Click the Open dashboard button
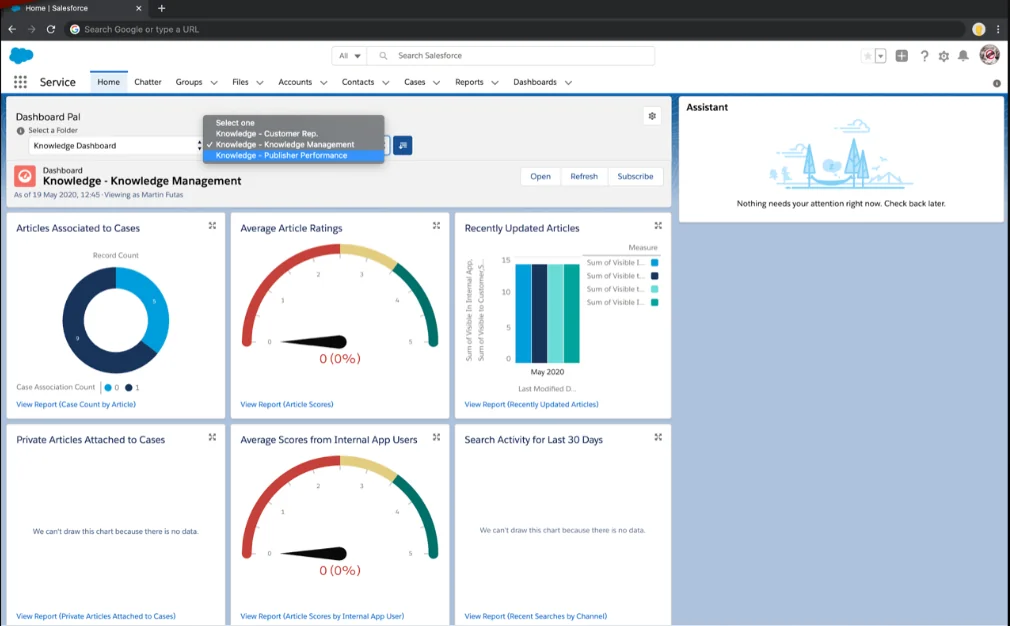 (x=540, y=176)
